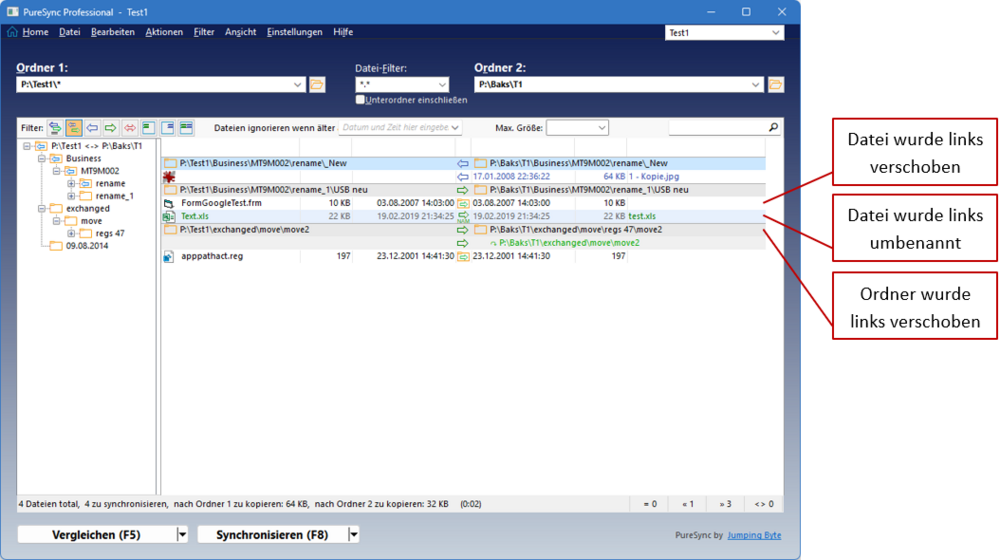Open the Test1 job selector dropdown

pyautogui.click(x=724, y=33)
